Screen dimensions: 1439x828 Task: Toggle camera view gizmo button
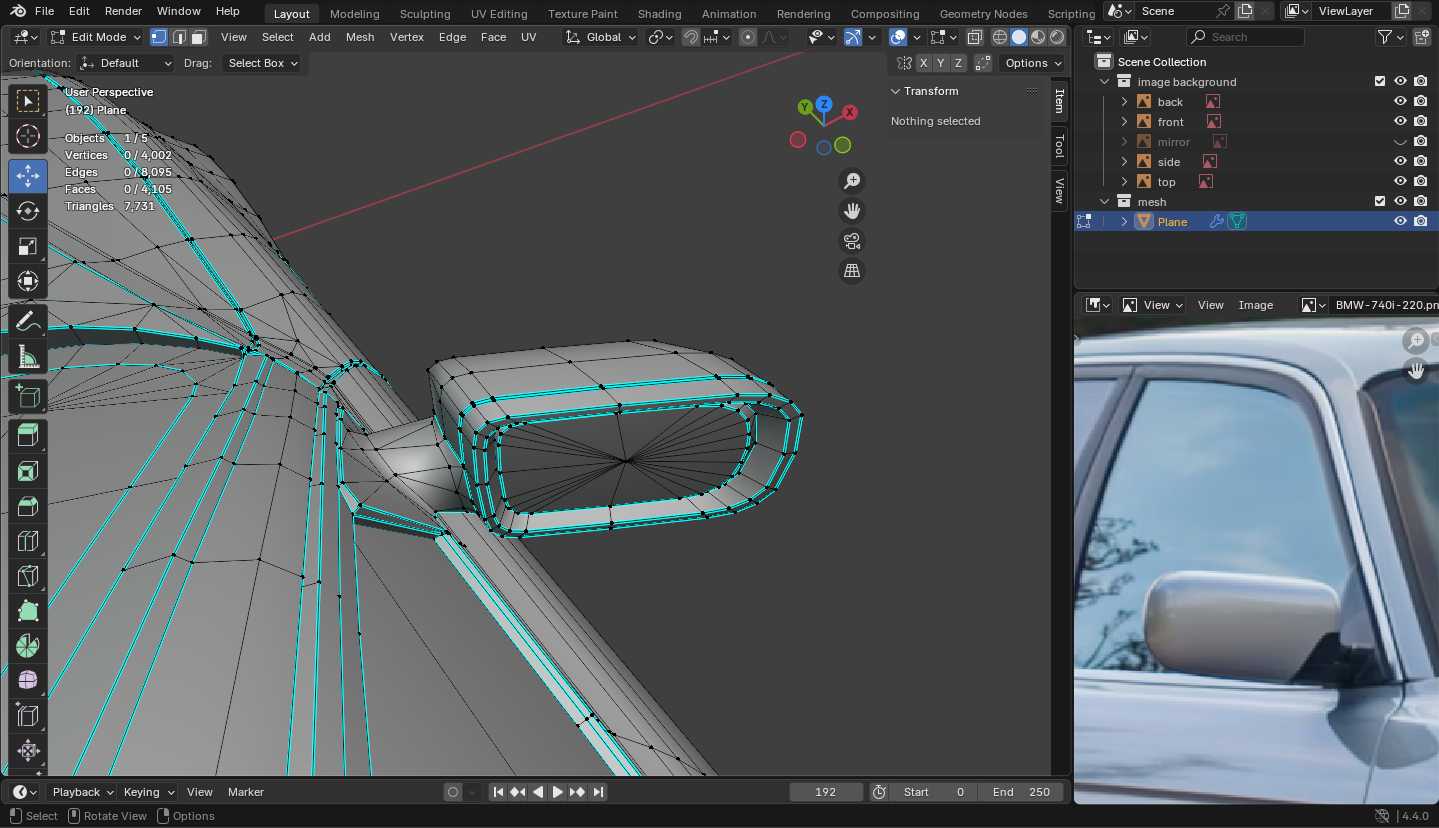click(852, 241)
